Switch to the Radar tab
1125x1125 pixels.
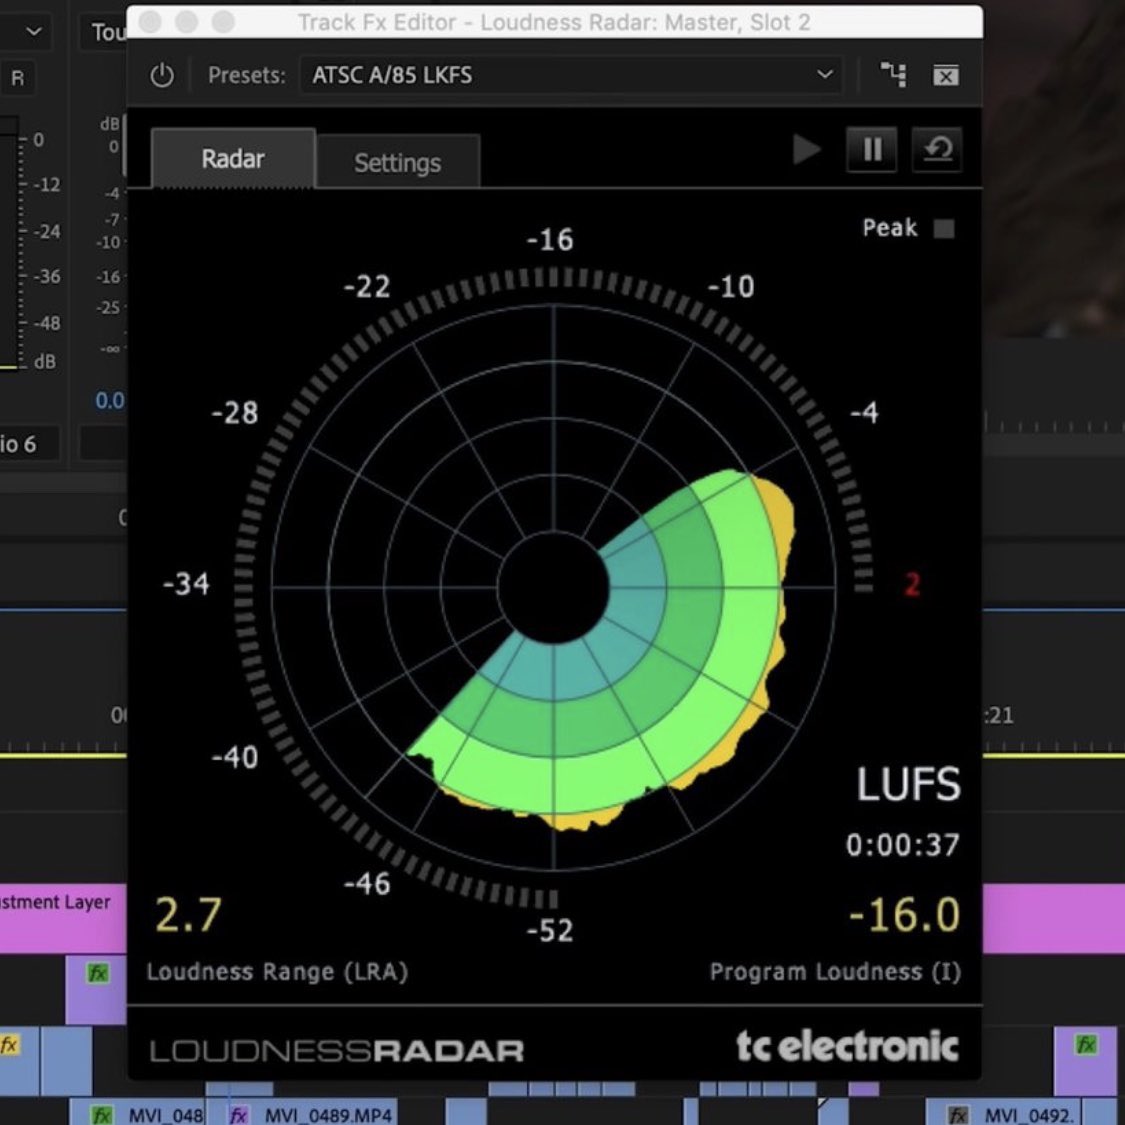pyautogui.click(x=233, y=159)
